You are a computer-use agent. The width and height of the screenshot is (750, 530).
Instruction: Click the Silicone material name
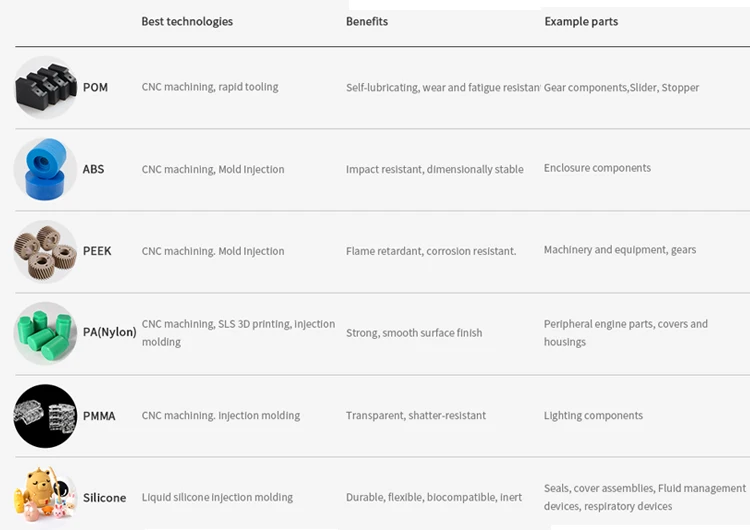click(x=104, y=498)
